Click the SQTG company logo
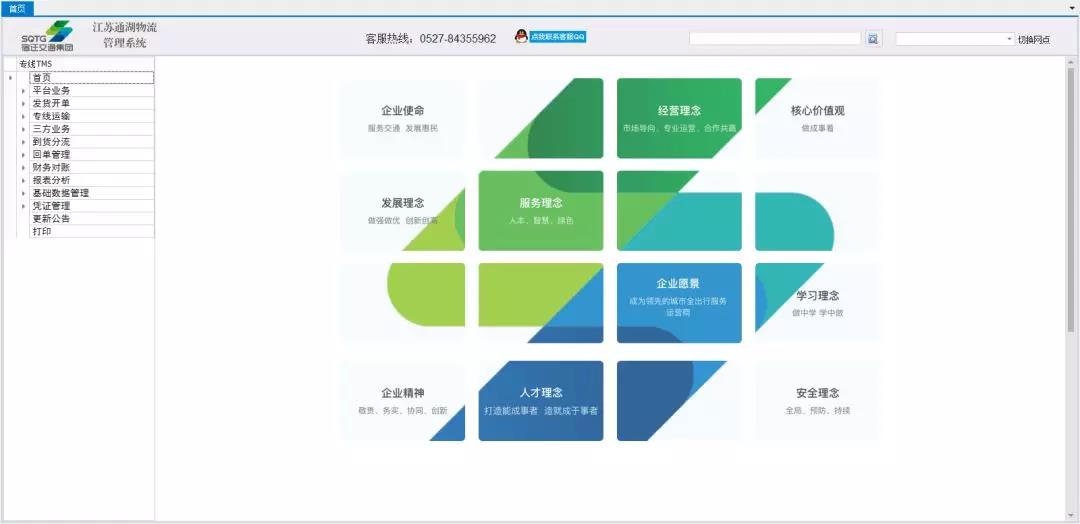Image resolution: width=1080 pixels, height=524 pixels. [x=47, y=35]
